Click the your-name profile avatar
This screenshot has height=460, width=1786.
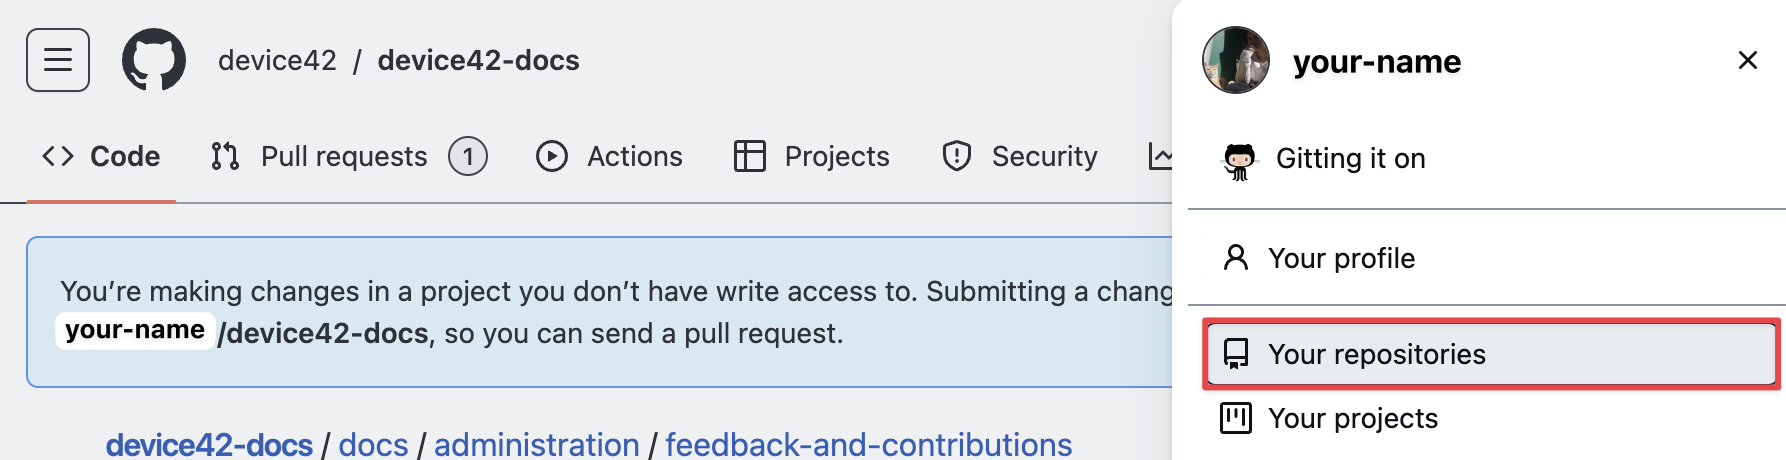coord(1236,60)
